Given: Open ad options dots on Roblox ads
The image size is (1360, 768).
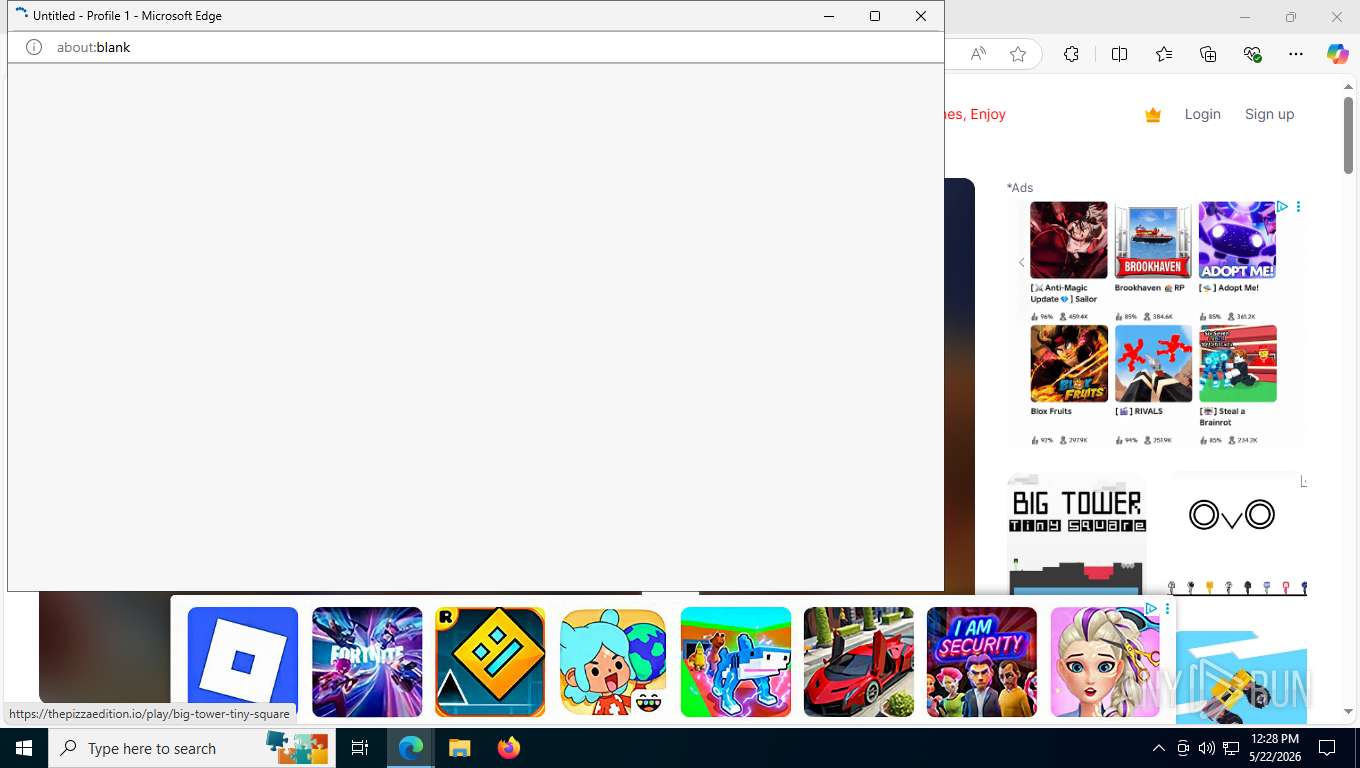Looking at the screenshot, I should (1298, 207).
